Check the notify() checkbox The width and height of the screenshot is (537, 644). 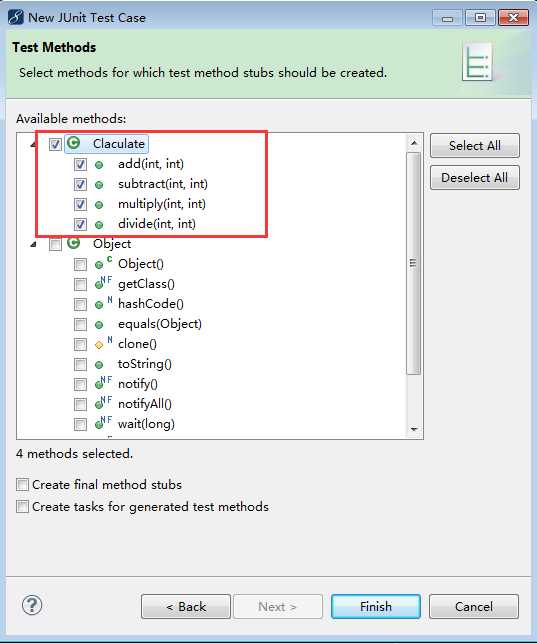point(80,384)
